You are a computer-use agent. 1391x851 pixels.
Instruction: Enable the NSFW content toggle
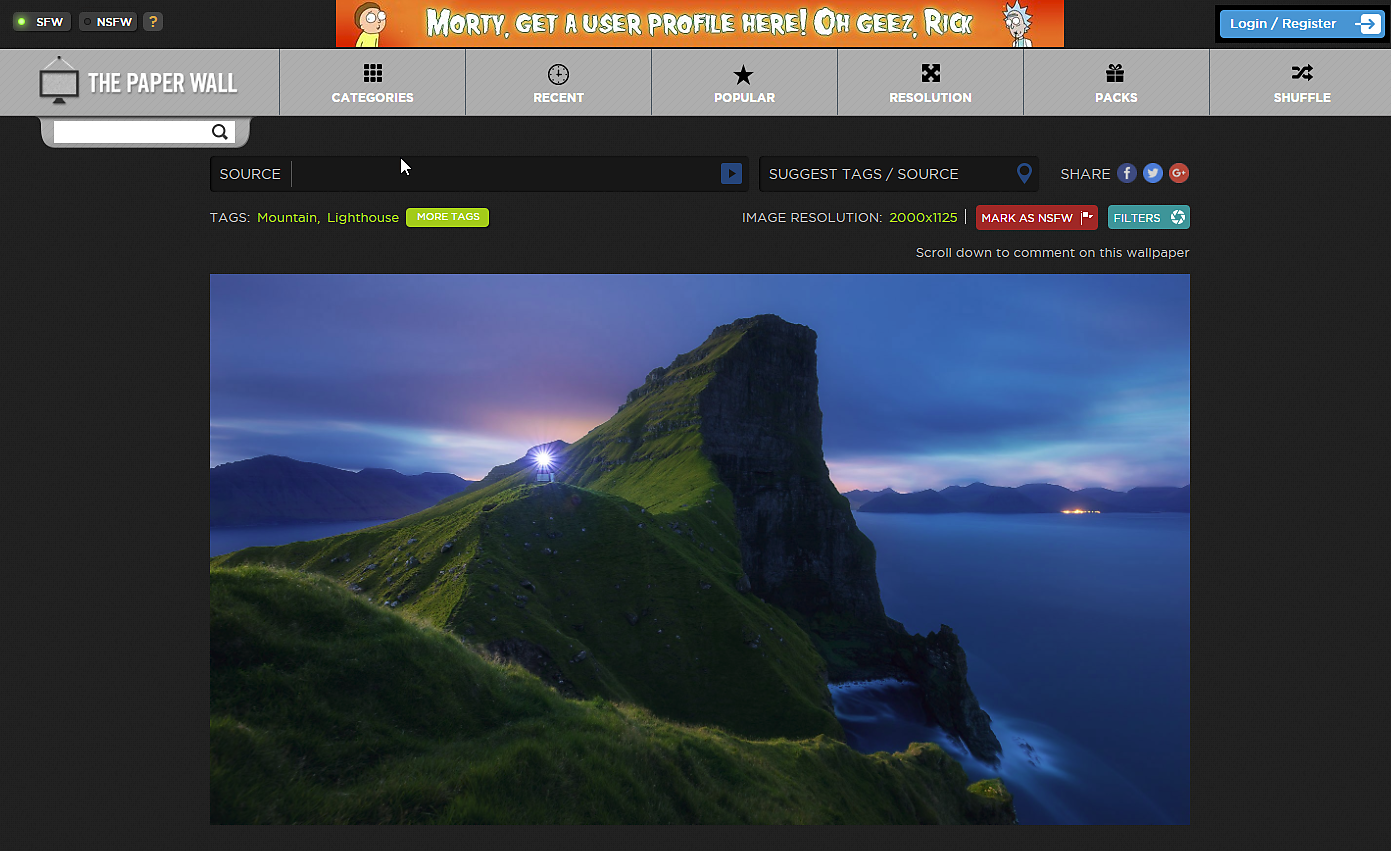pyautogui.click(x=107, y=22)
